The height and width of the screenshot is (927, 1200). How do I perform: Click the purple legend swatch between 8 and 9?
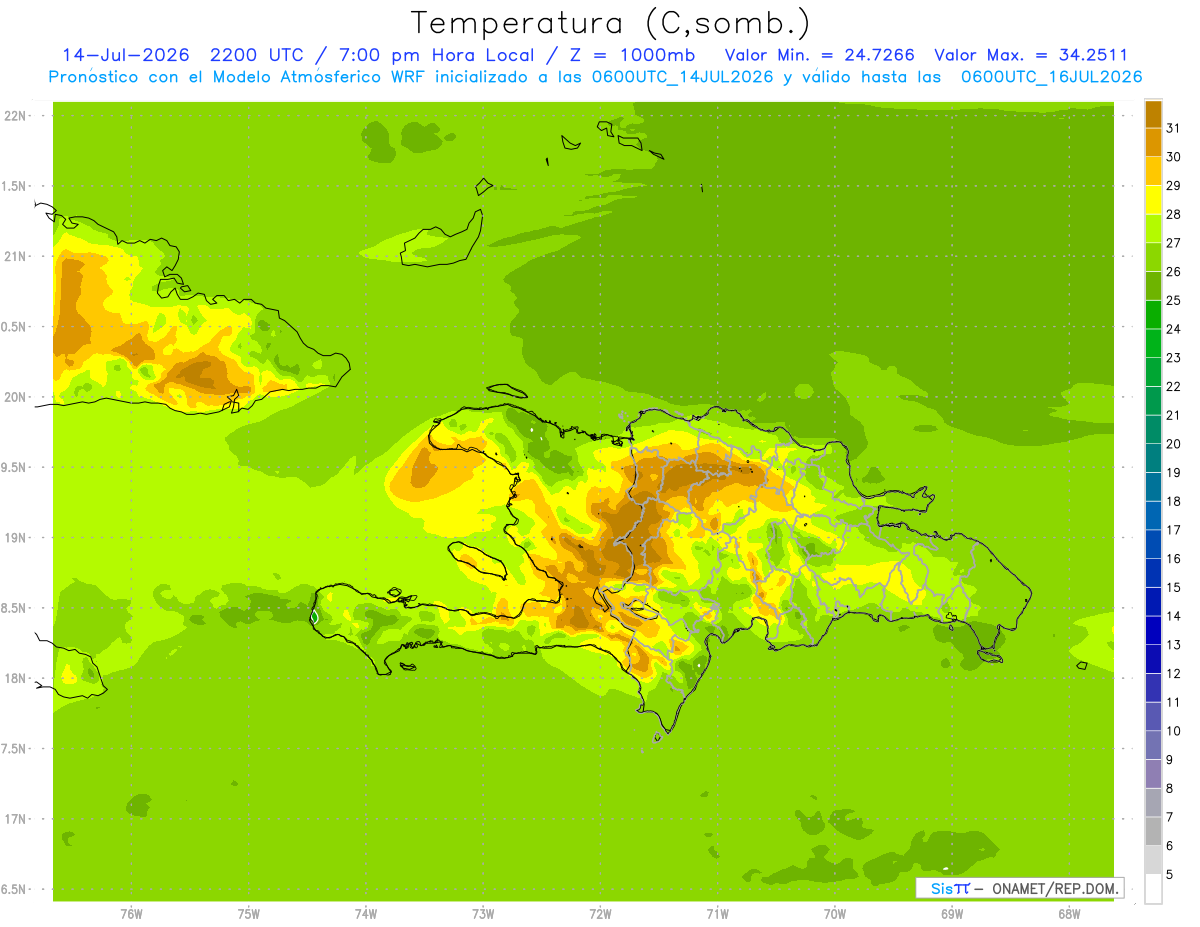click(1153, 774)
